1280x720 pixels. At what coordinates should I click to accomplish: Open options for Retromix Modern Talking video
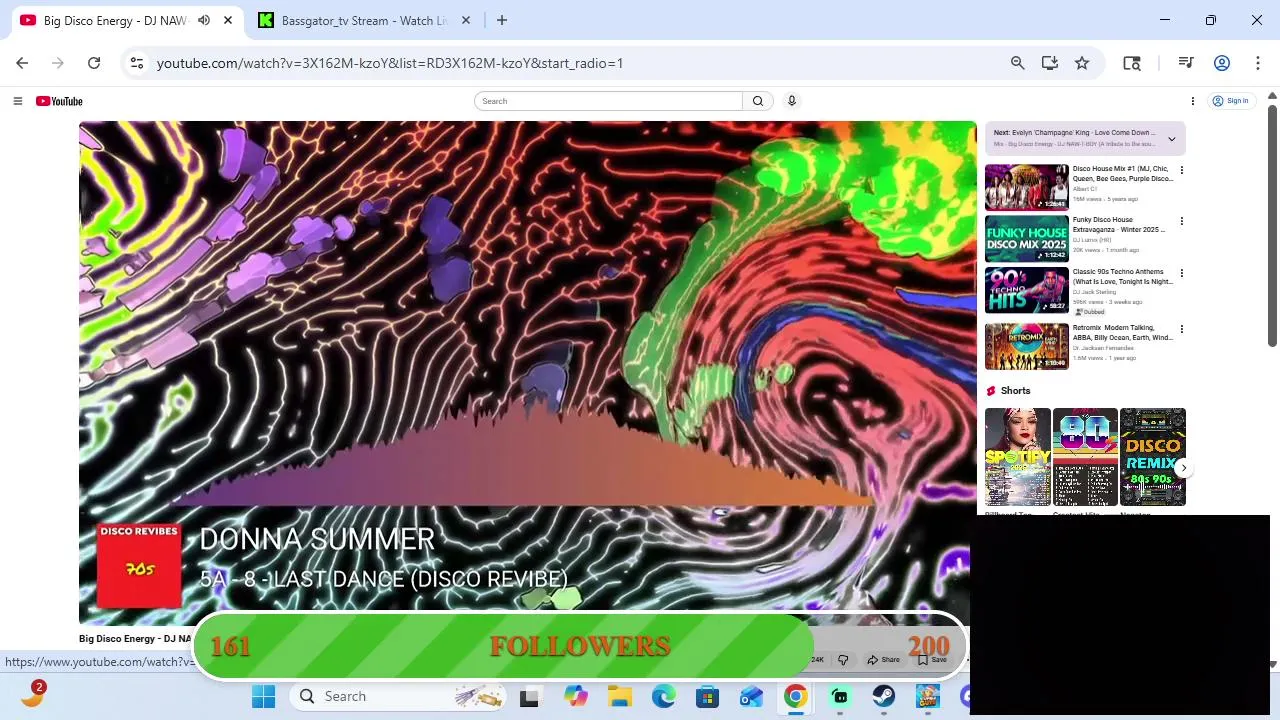coord(1181,329)
